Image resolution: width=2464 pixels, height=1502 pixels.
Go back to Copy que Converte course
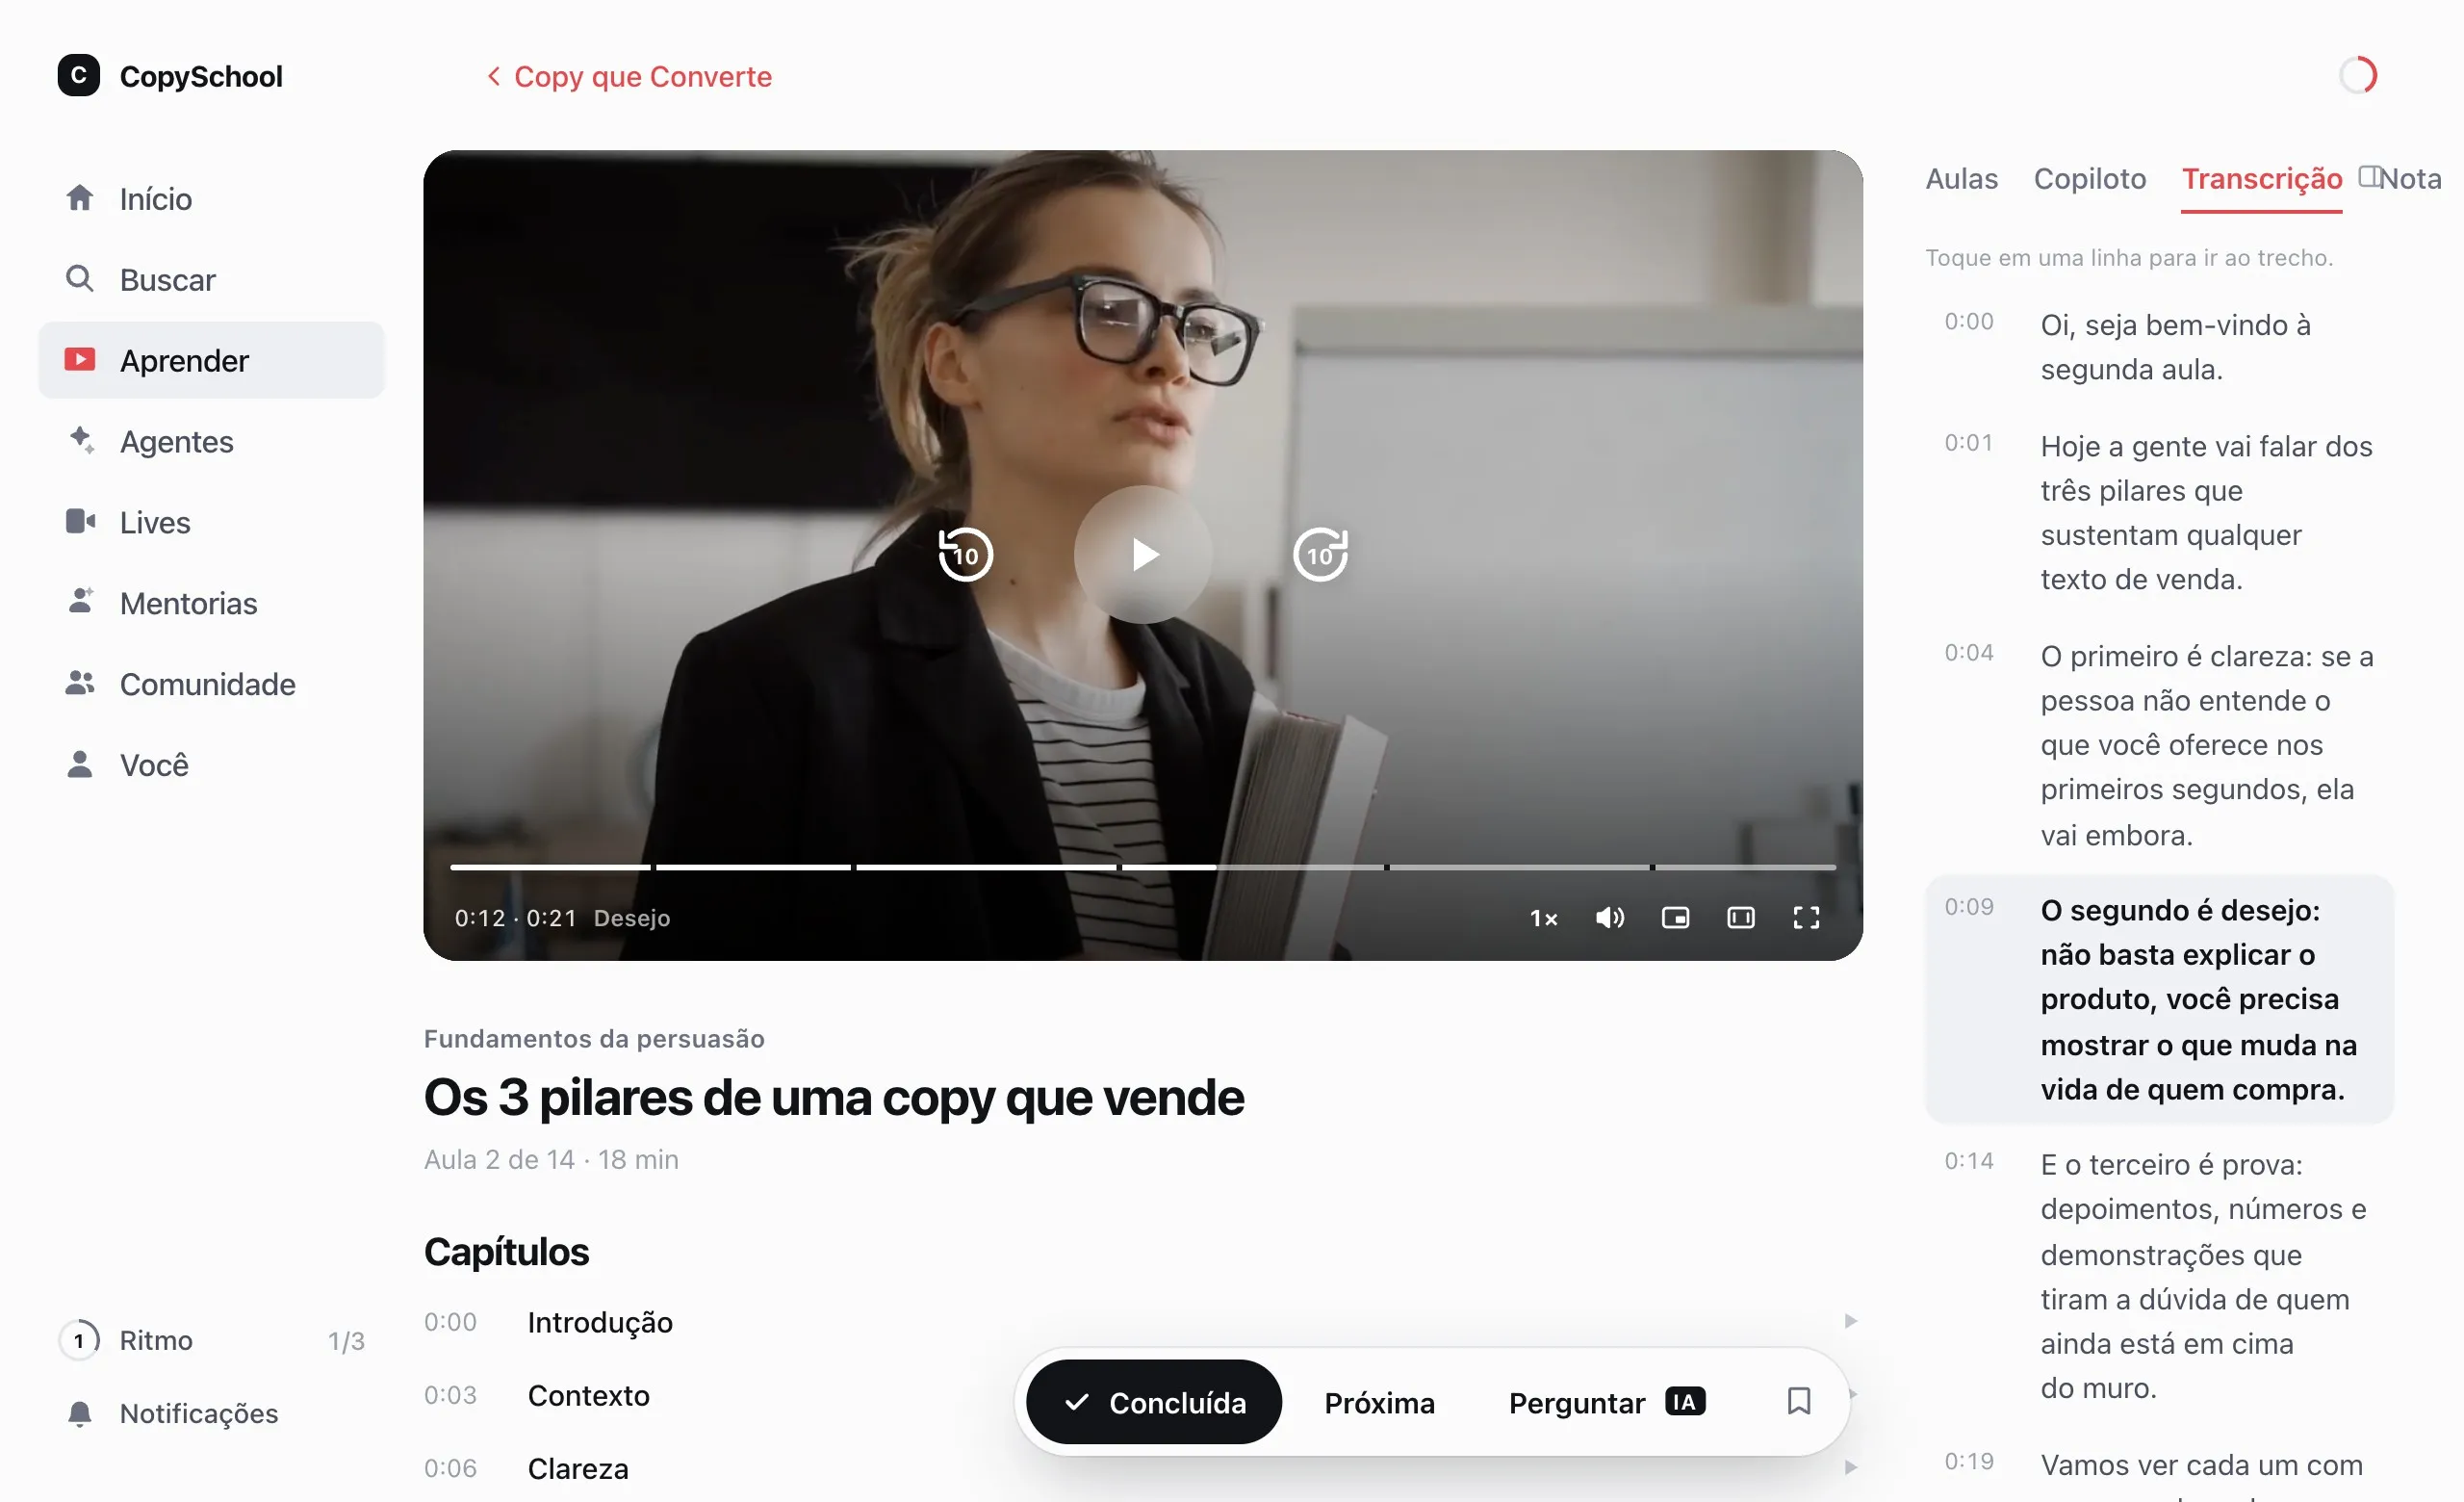(x=629, y=76)
